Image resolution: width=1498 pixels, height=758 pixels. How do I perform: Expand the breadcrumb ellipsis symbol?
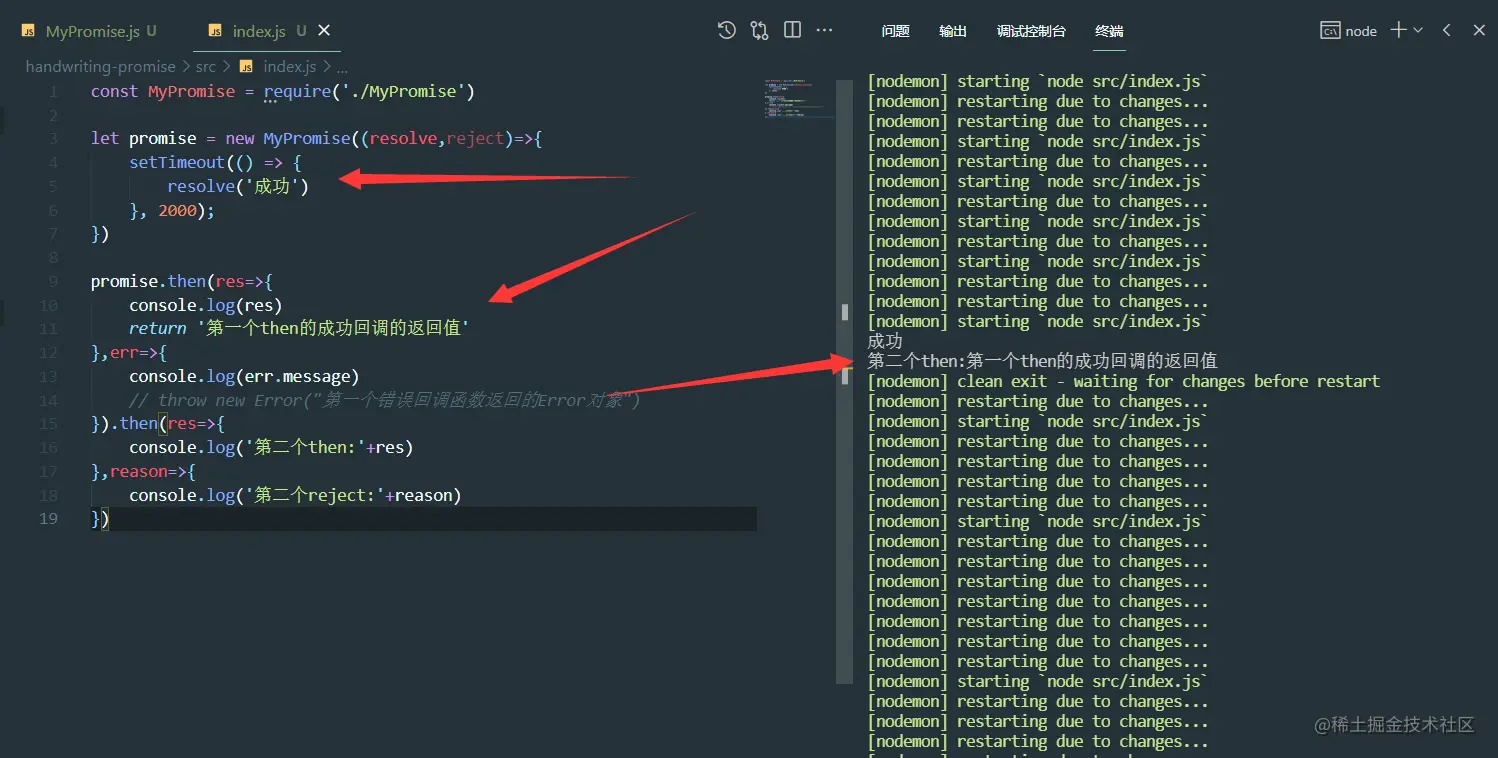coord(342,67)
